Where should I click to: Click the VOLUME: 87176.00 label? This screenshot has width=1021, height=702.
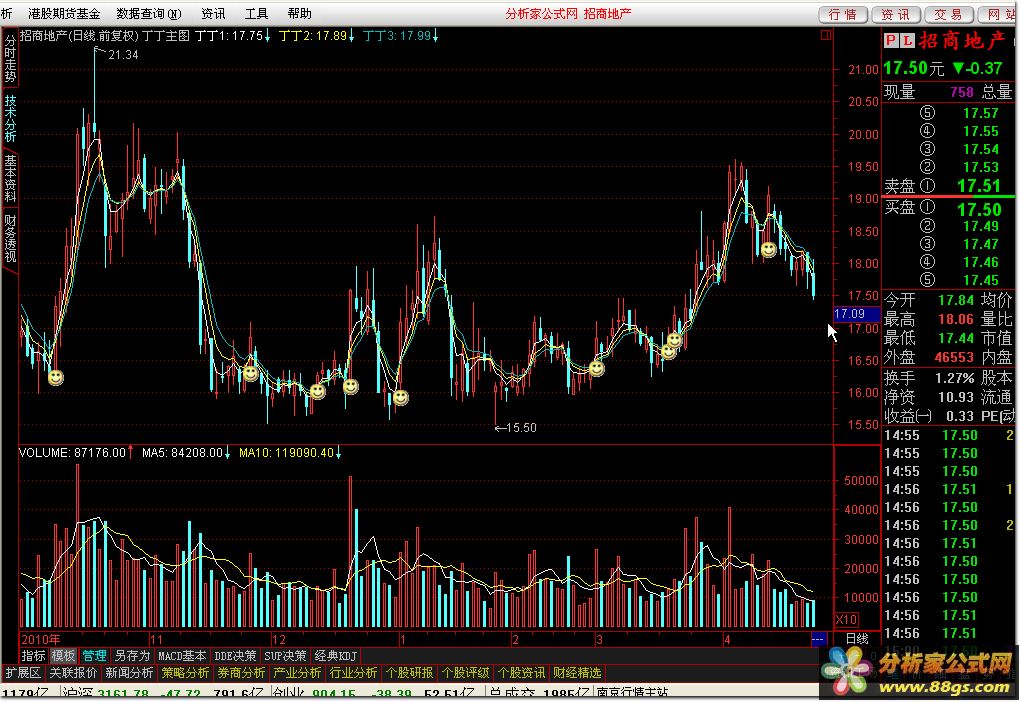click(76, 453)
